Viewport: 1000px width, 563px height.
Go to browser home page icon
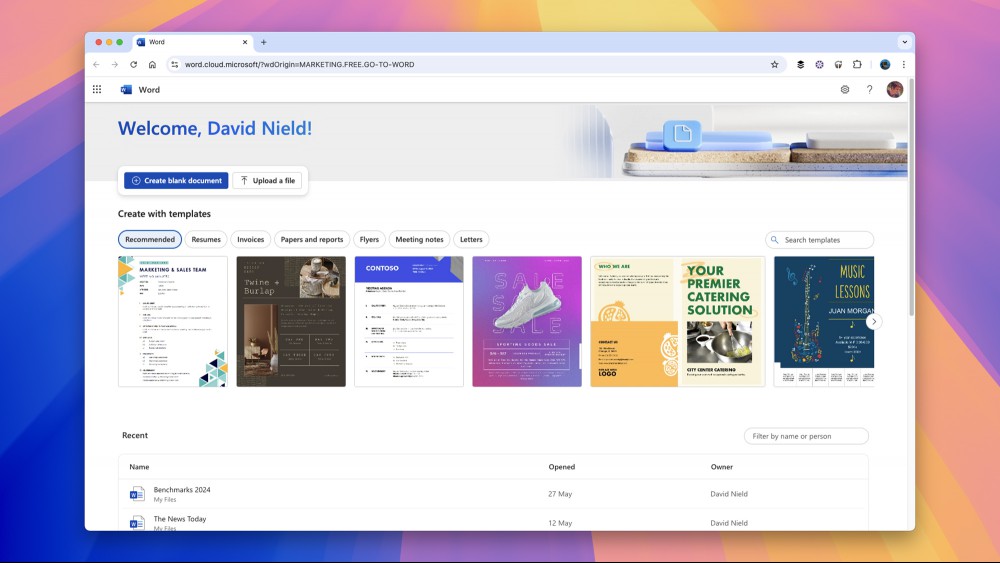[152, 64]
